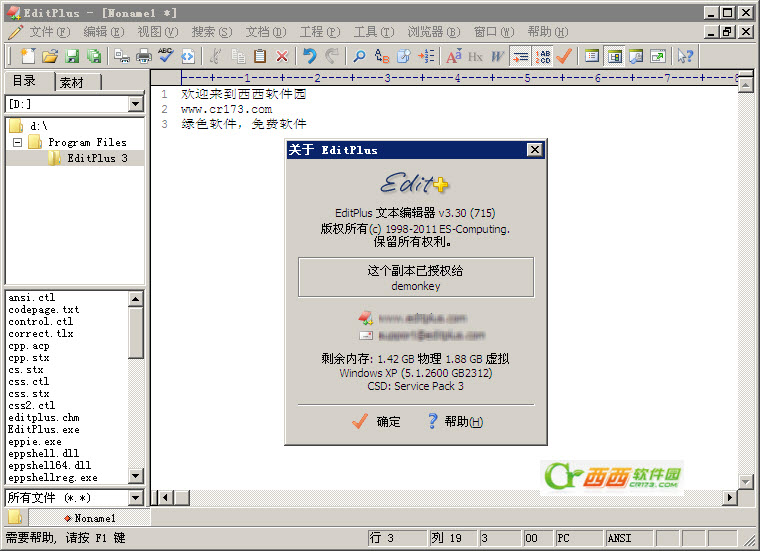Viewport: 760px width, 551px height.
Task: Click the context help arrow icon
Action: click(685, 56)
